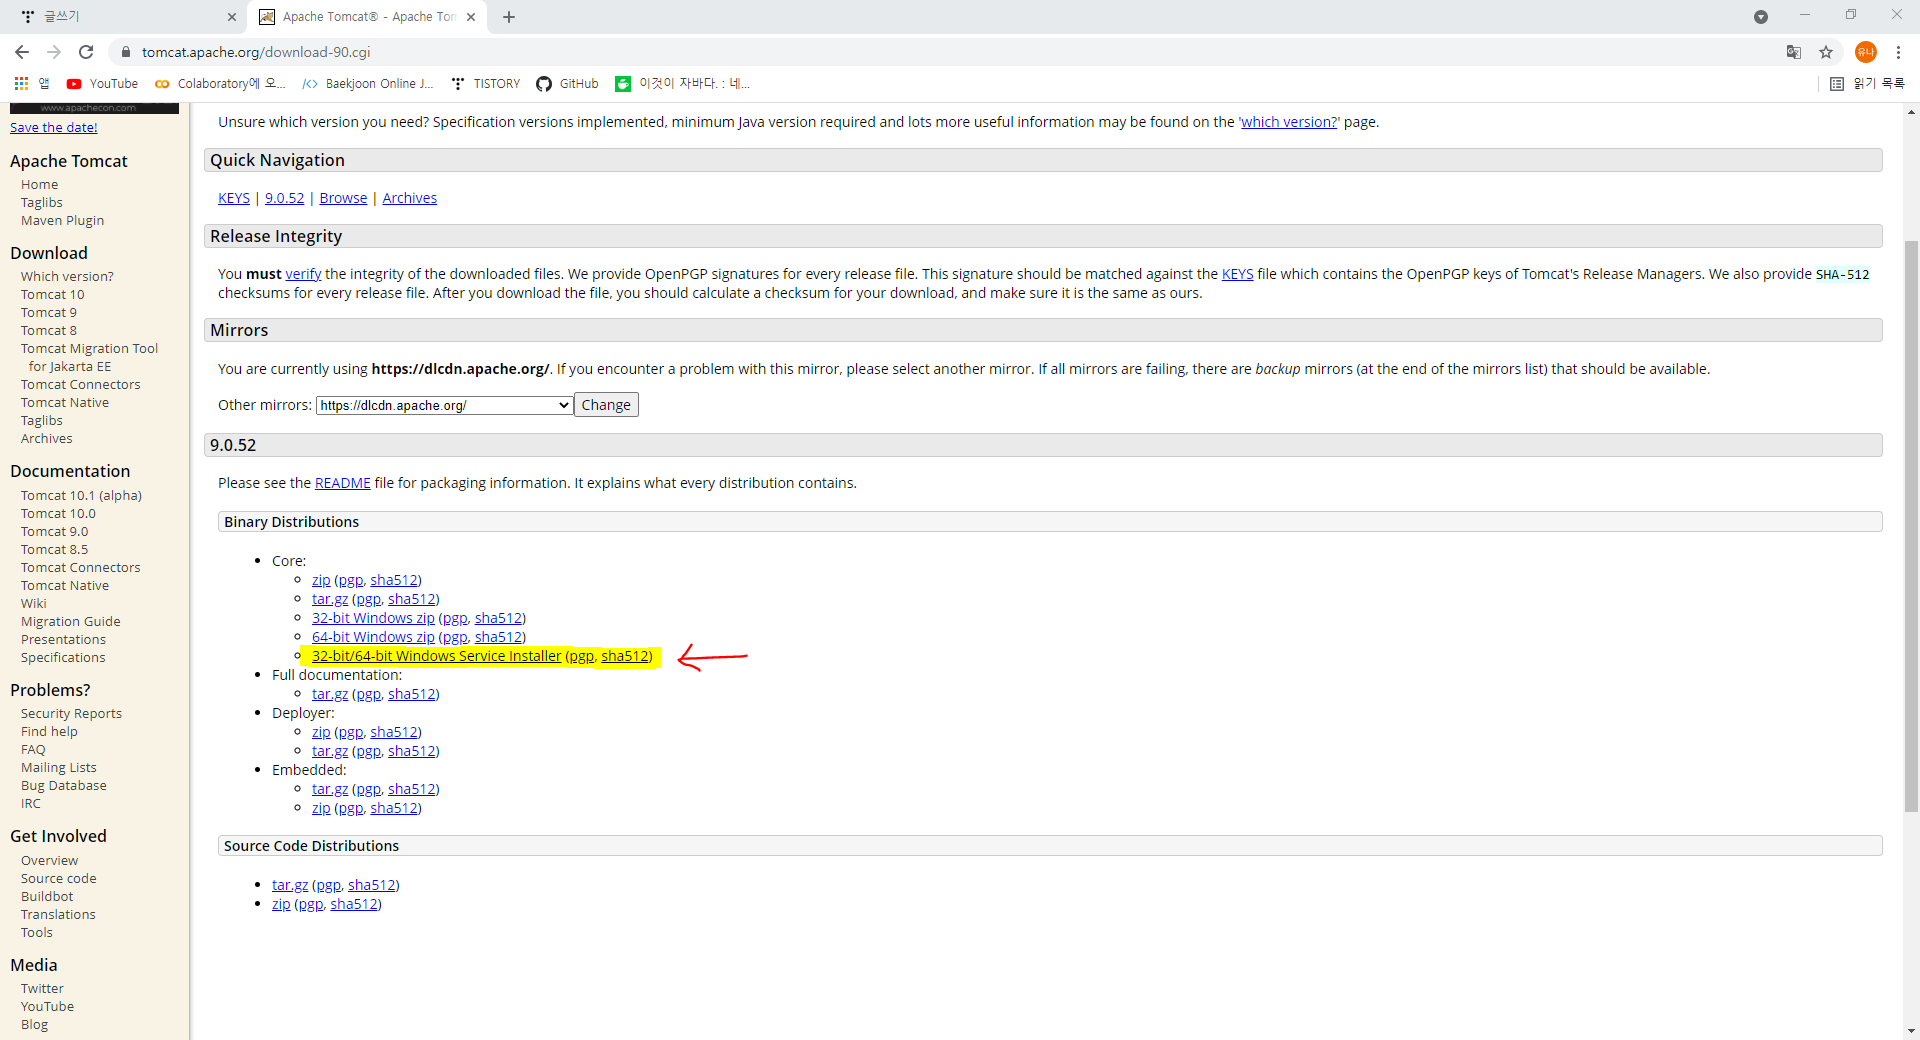The height and width of the screenshot is (1040, 1920).
Task: Open sha512 for Windows Service Installer
Action: coord(625,656)
